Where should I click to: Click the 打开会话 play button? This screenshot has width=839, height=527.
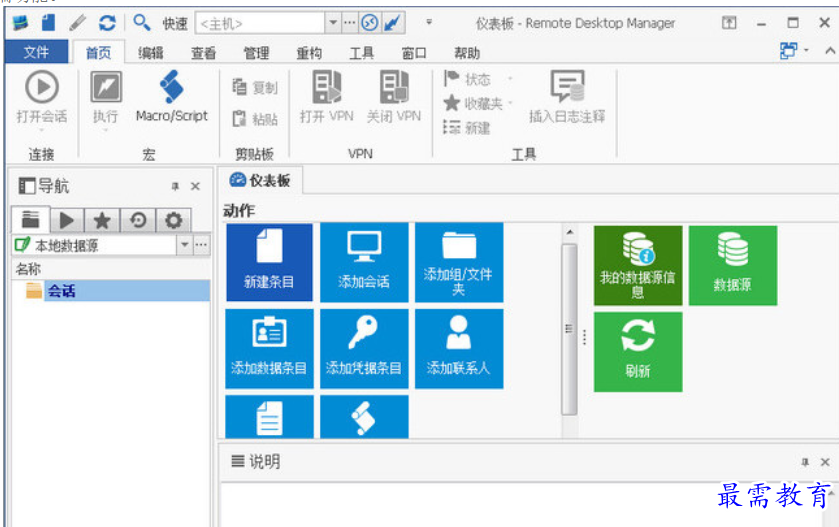pos(42,99)
